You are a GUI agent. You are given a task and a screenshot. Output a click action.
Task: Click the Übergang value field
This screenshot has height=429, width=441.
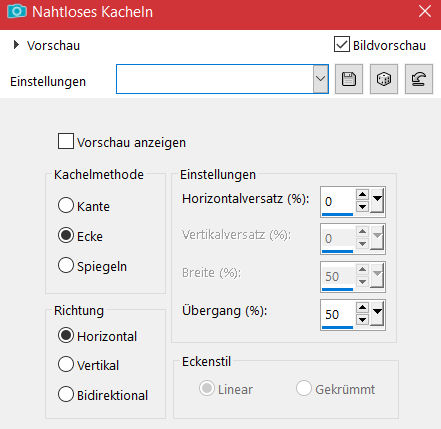pyautogui.click(x=337, y=314)
